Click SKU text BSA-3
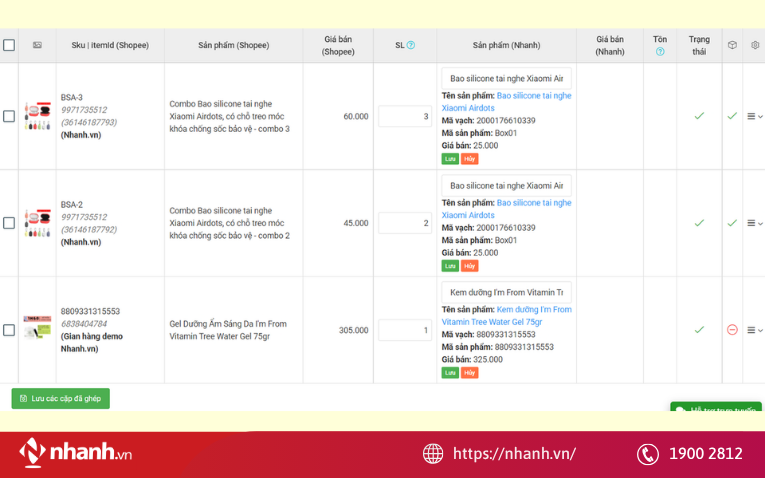This screenshot has height=478, width=765. 72,98
